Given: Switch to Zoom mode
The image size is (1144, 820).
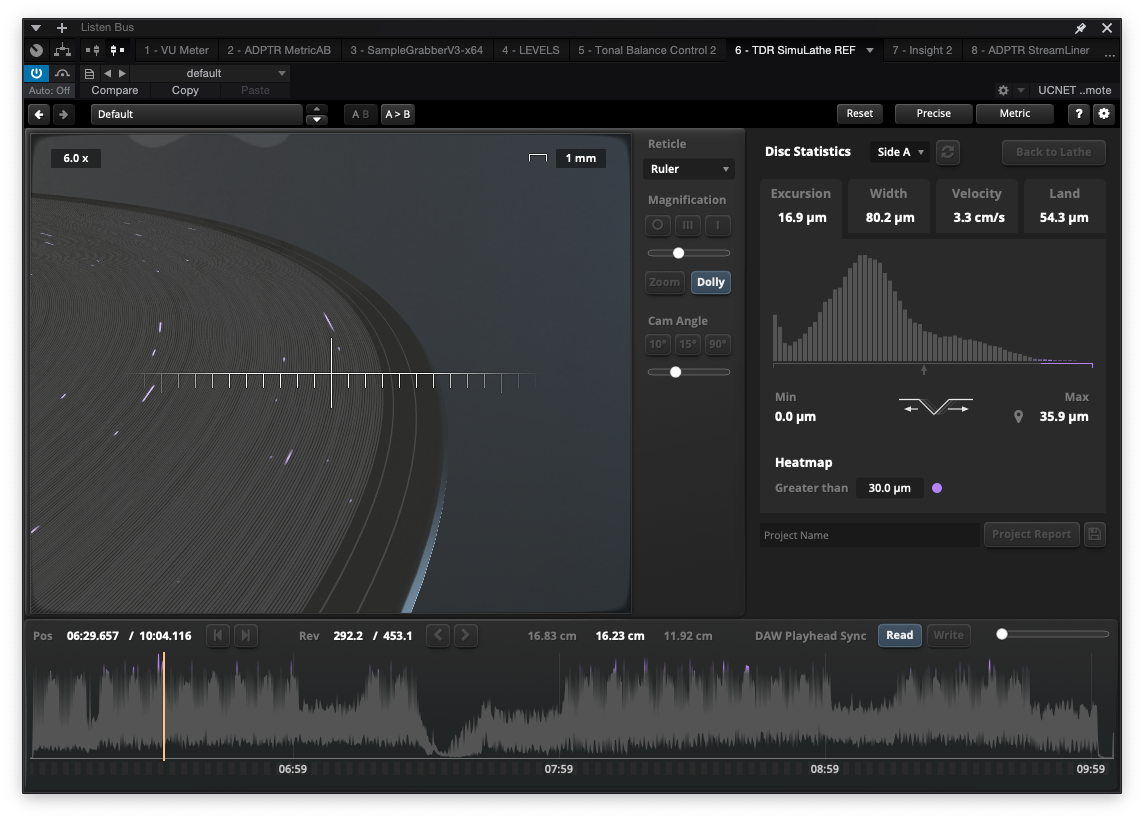Looking at the screenshot, I should coord(665,282).
